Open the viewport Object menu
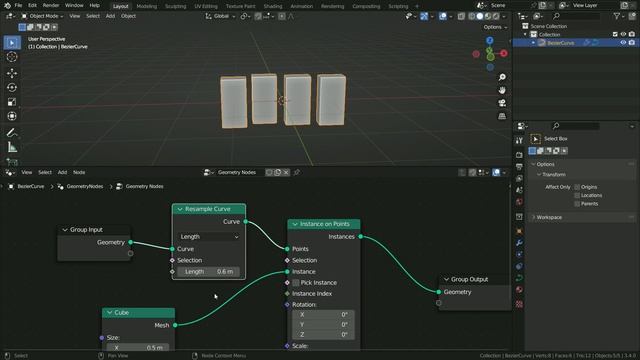Image resolution: width=640 pixels, height=360 pixels. click(x=128, y=16)
